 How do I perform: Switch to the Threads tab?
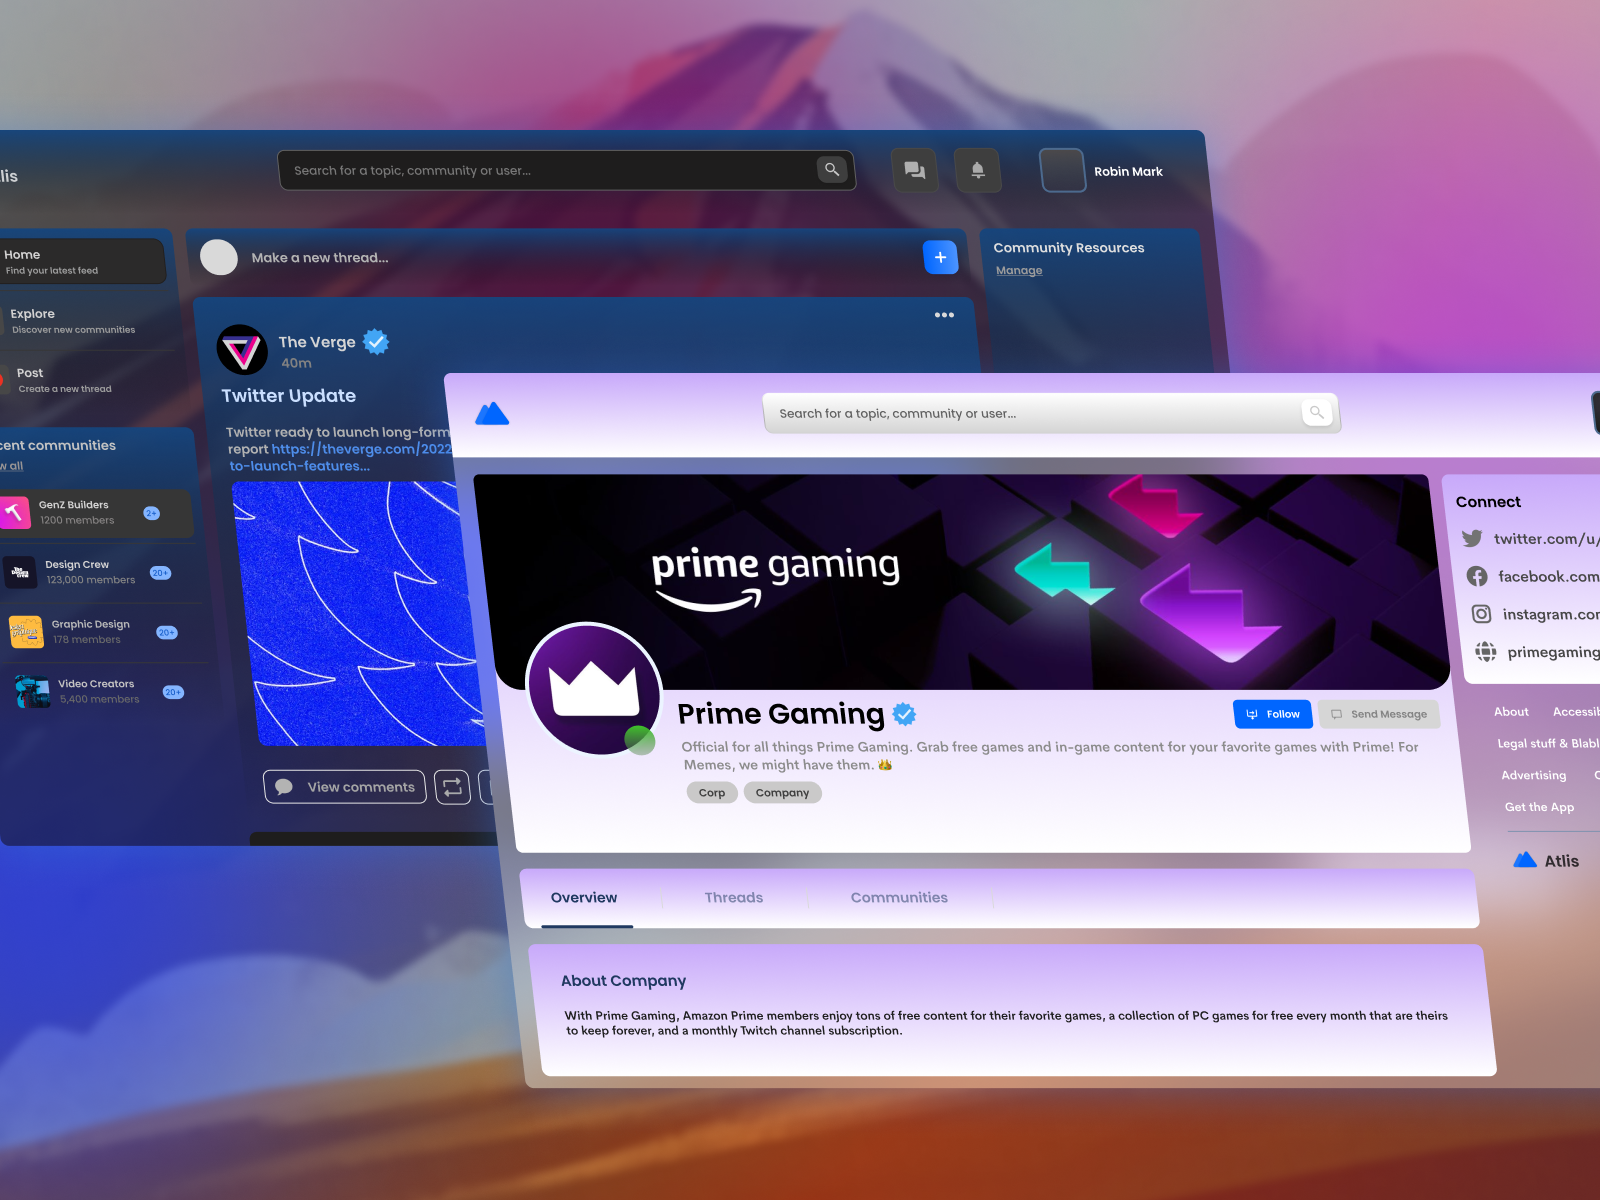click(734, 898)
